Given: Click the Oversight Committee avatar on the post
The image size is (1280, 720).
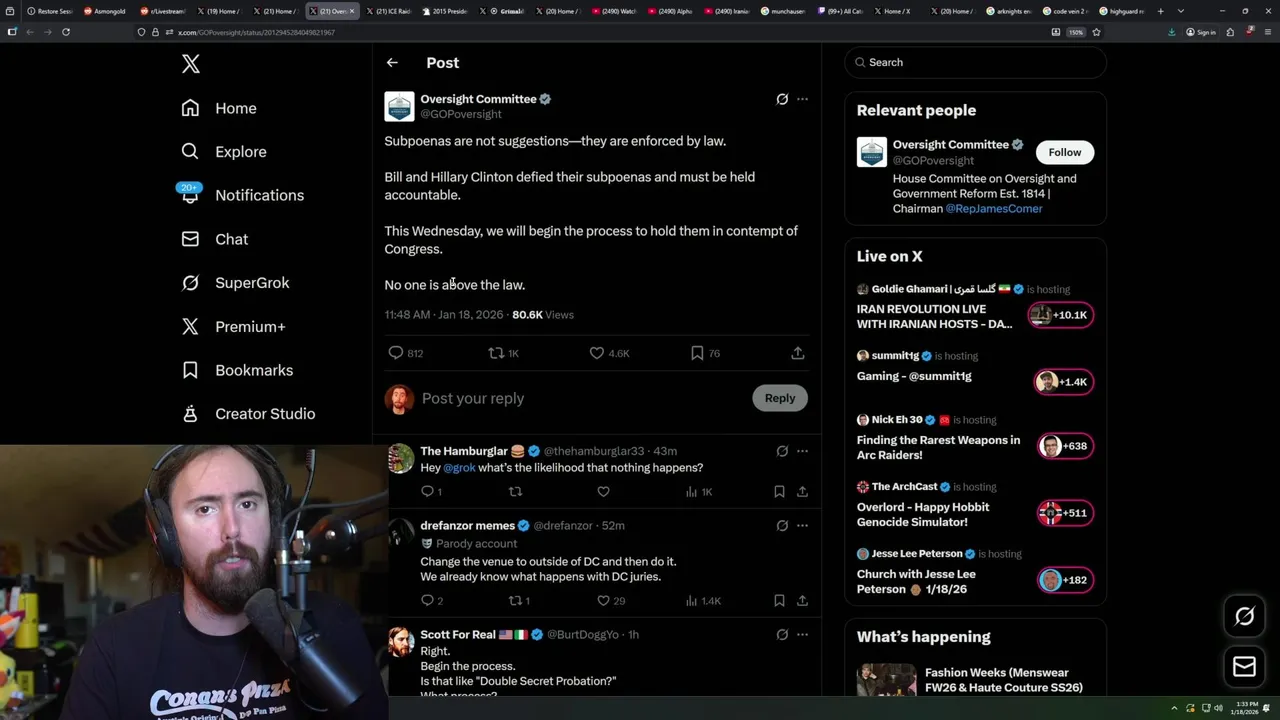Looking at the screenshot, I should click(399, 106).
